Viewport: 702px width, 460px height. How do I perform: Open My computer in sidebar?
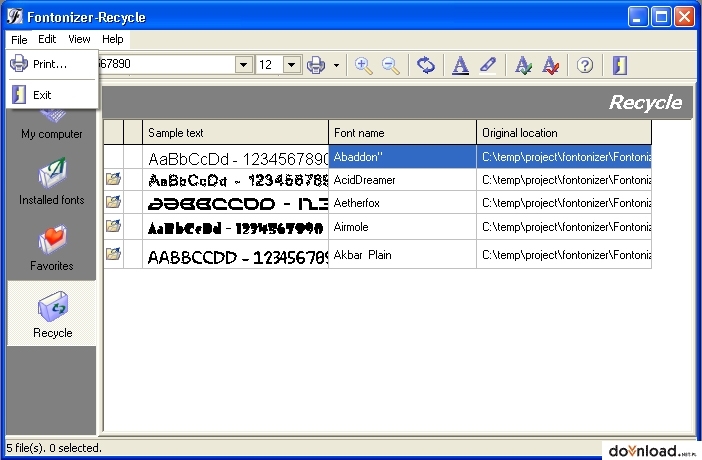coord(52,125)
